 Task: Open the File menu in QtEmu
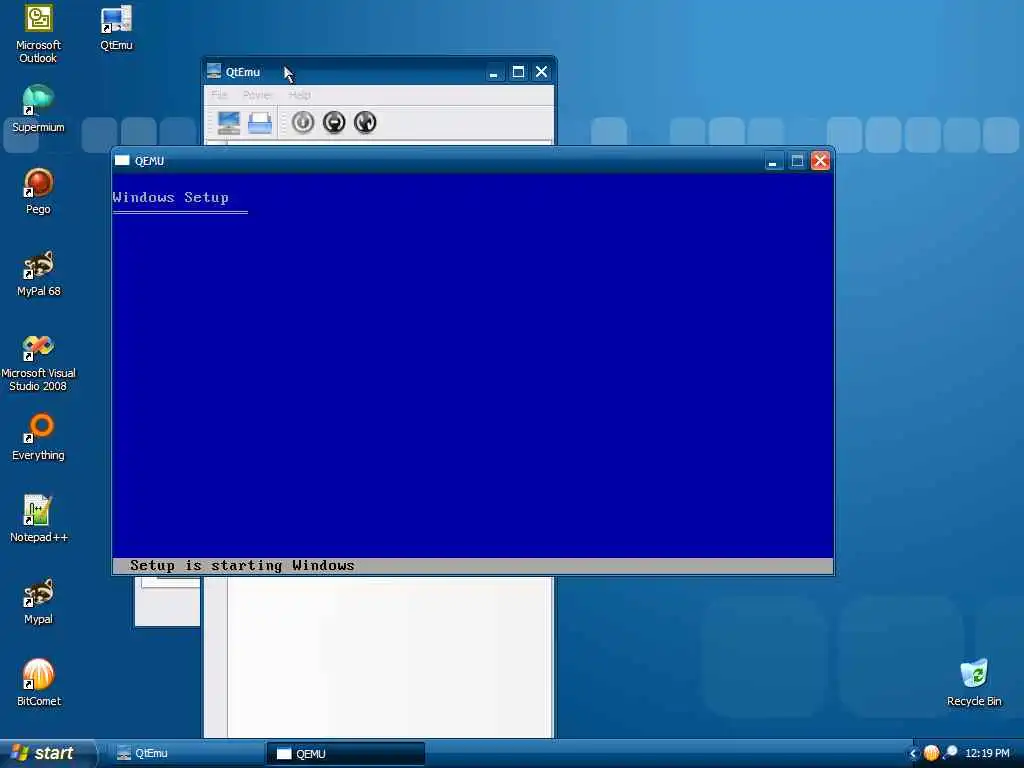click(x=219, y=95)
